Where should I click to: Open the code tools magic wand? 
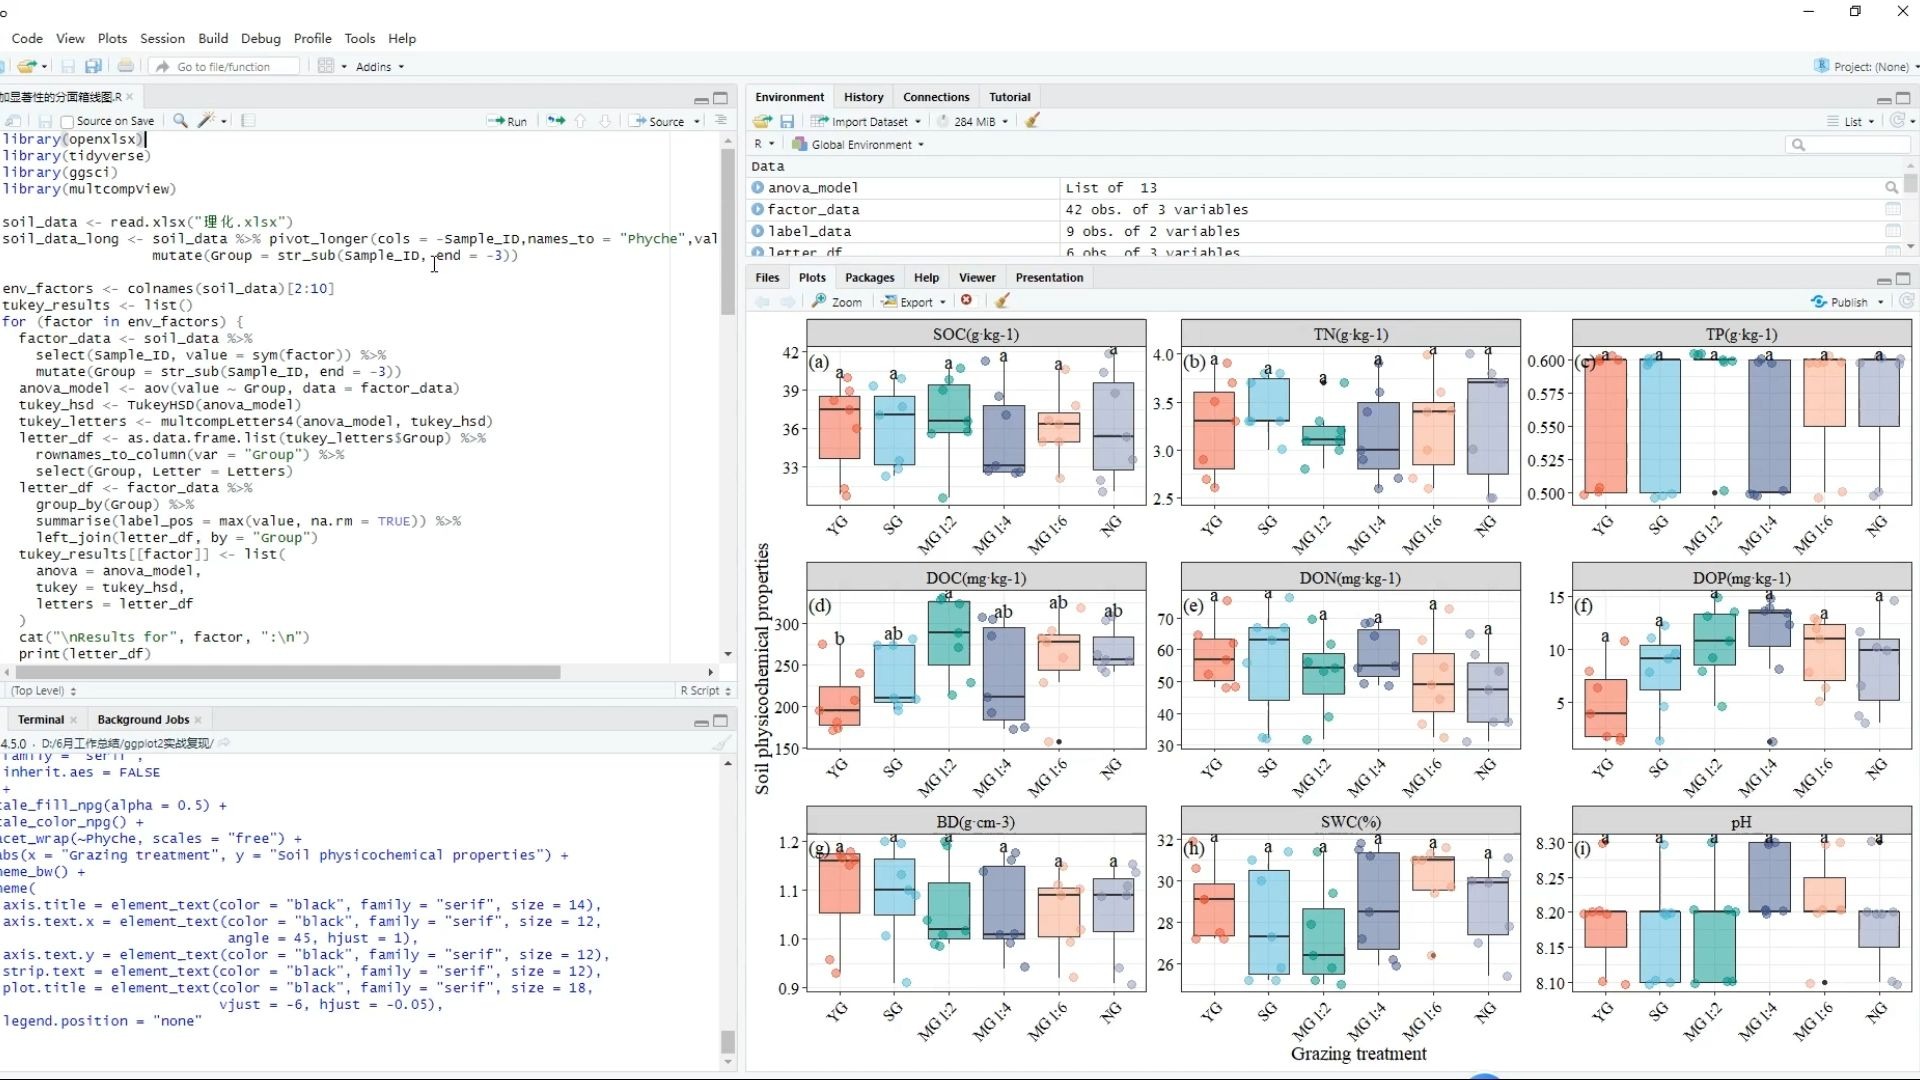click(207, 120)
